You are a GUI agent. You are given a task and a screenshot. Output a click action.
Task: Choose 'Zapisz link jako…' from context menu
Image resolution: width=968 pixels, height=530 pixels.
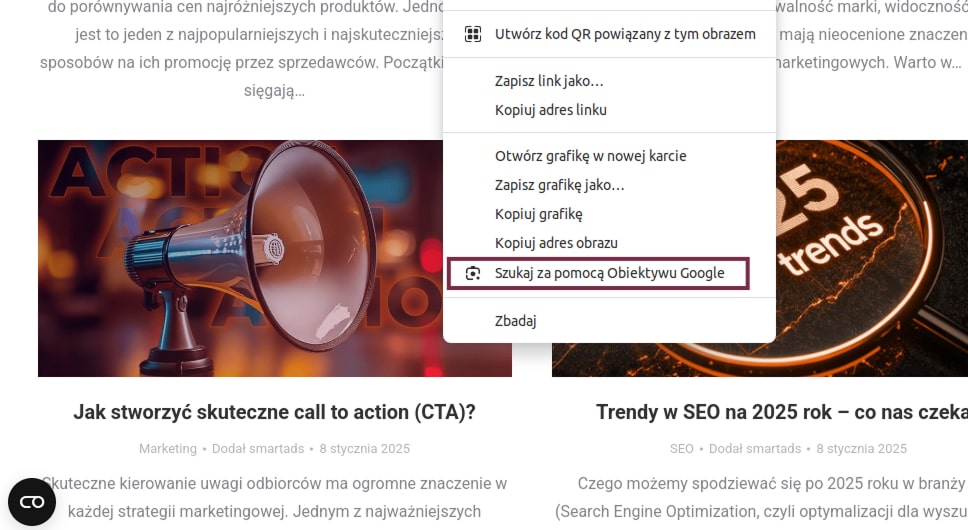point(549,81)
